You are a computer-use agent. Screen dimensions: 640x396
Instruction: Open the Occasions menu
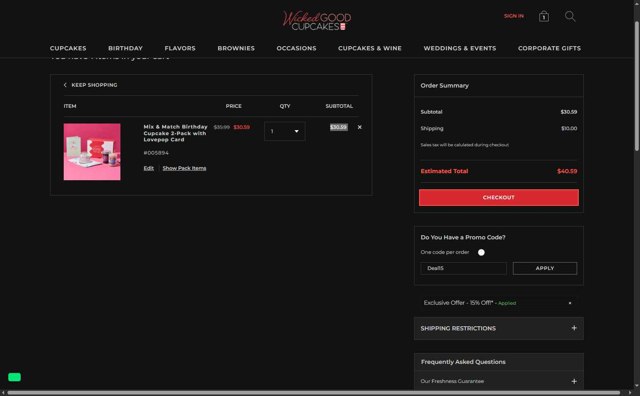click(296, 48)
